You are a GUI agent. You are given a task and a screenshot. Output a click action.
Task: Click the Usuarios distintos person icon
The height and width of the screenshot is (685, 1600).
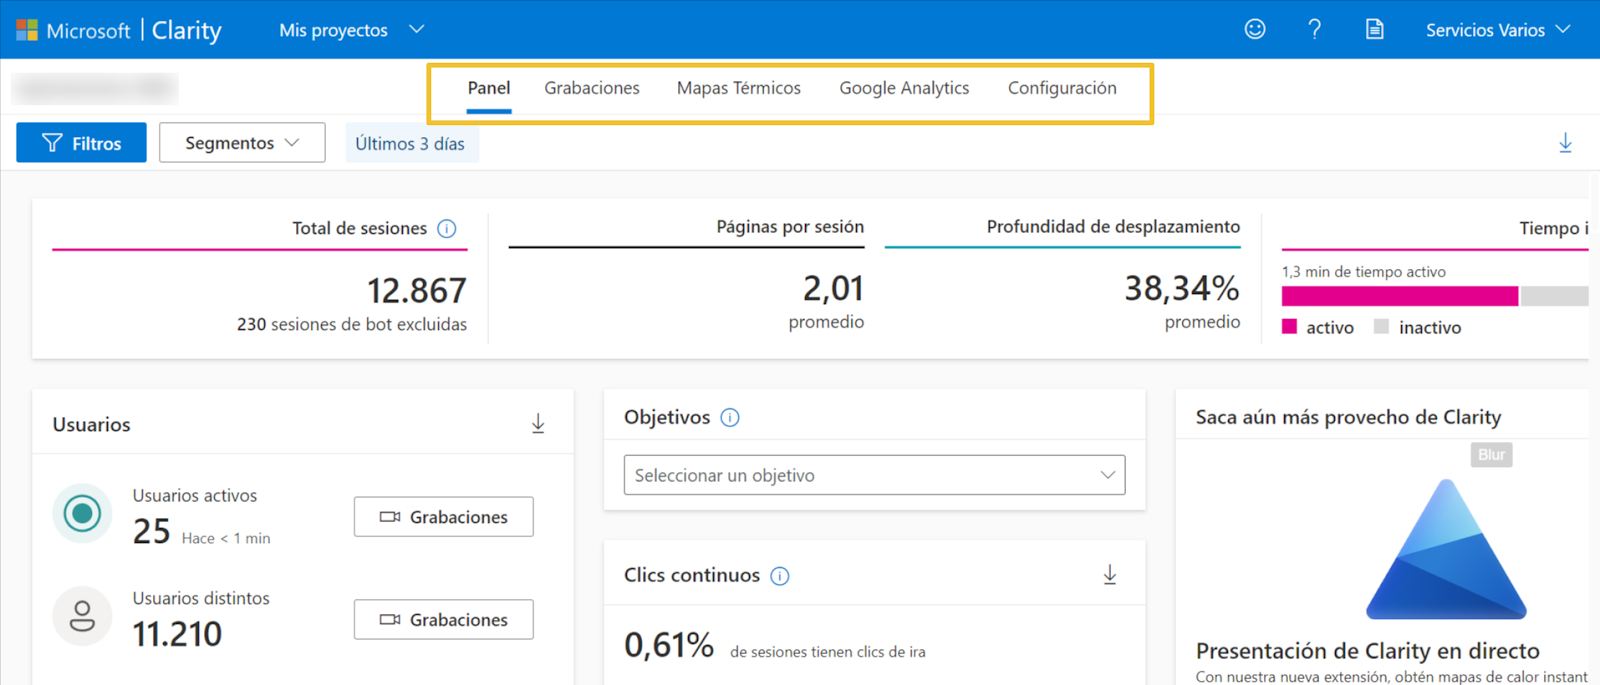82,616
